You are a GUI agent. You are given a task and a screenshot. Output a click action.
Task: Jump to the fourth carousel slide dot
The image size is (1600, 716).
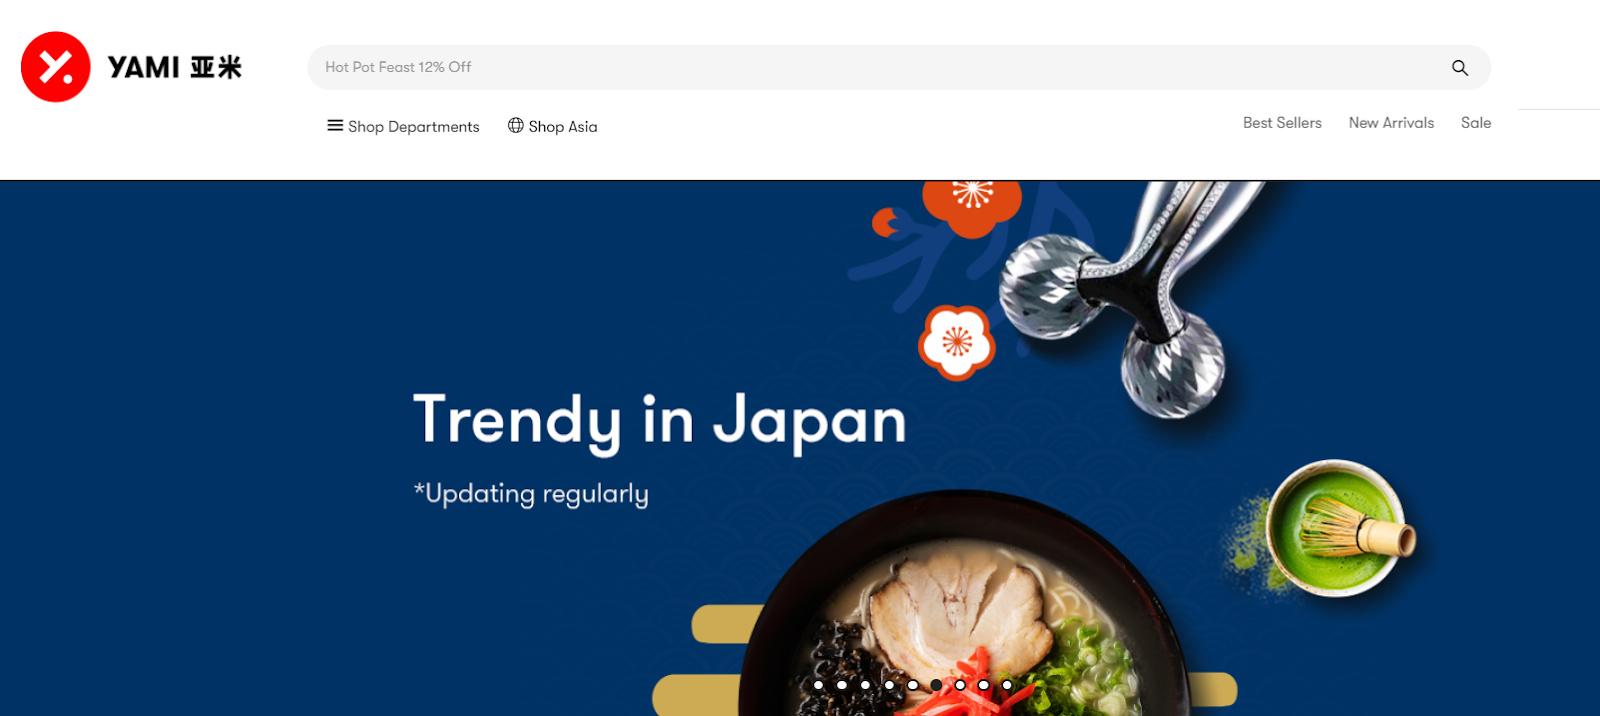[x=889, y=685]
